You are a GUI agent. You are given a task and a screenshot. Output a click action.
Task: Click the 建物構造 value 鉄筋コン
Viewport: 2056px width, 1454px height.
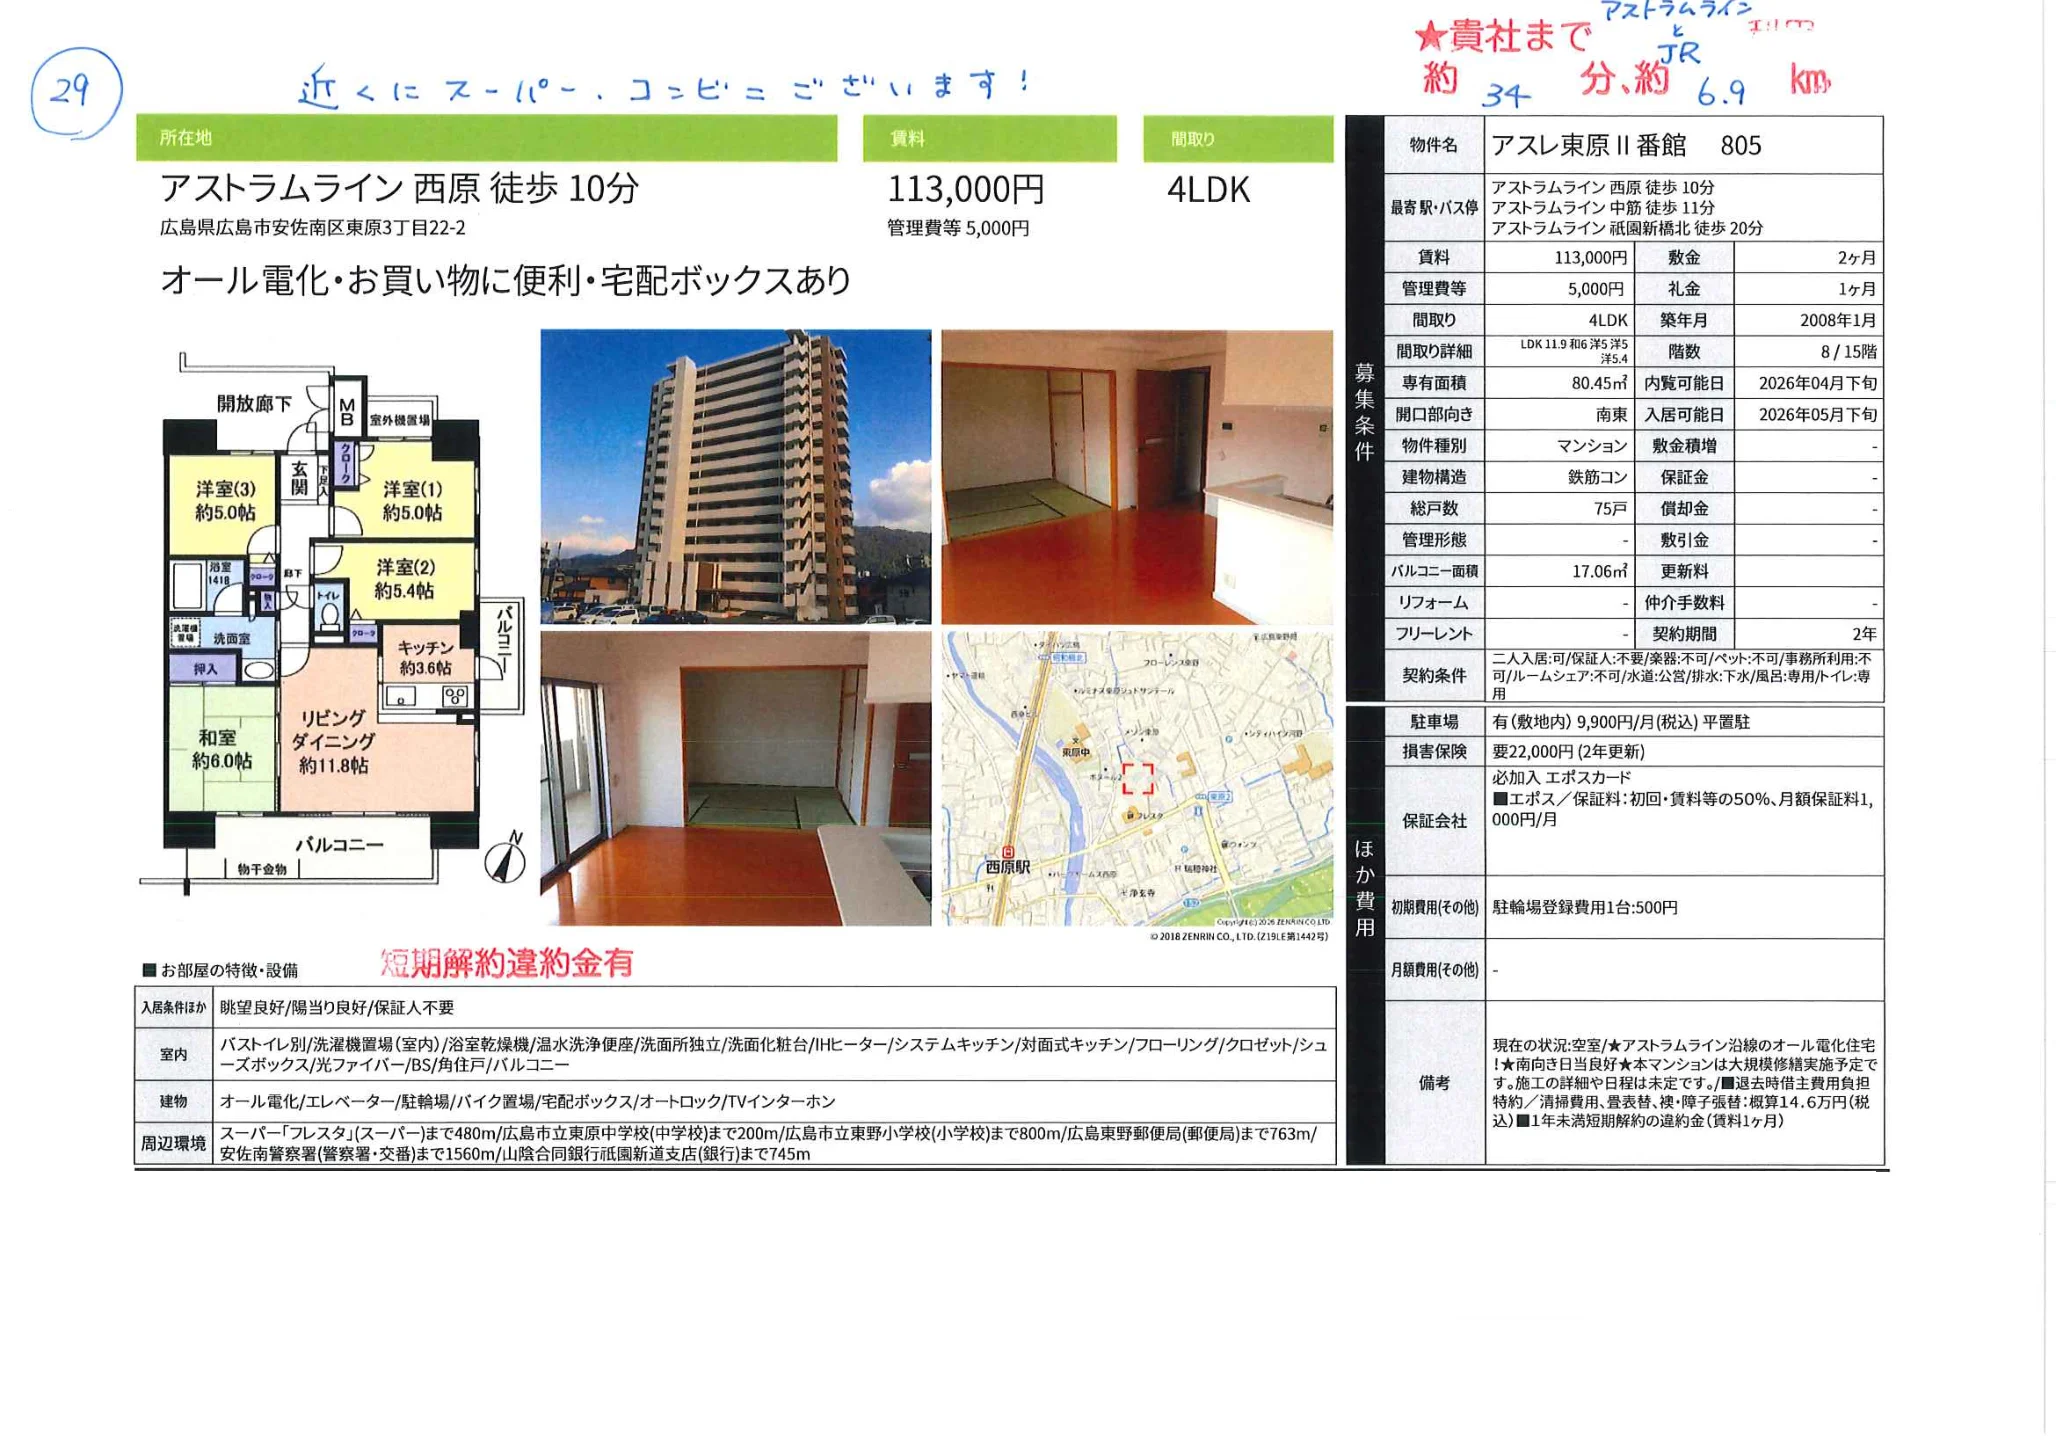[1597, 477]
